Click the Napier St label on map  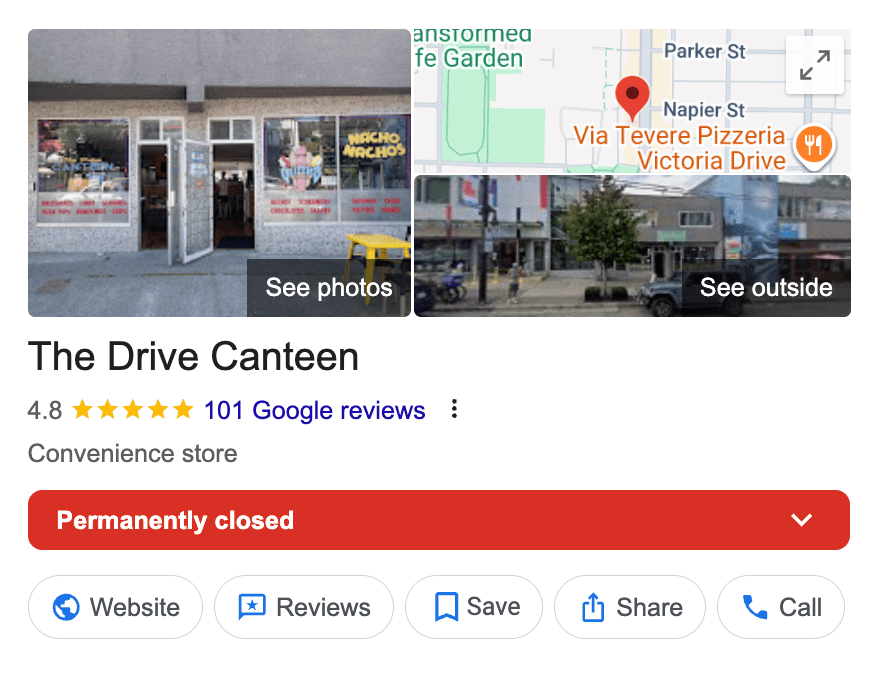tap(704, 109)
